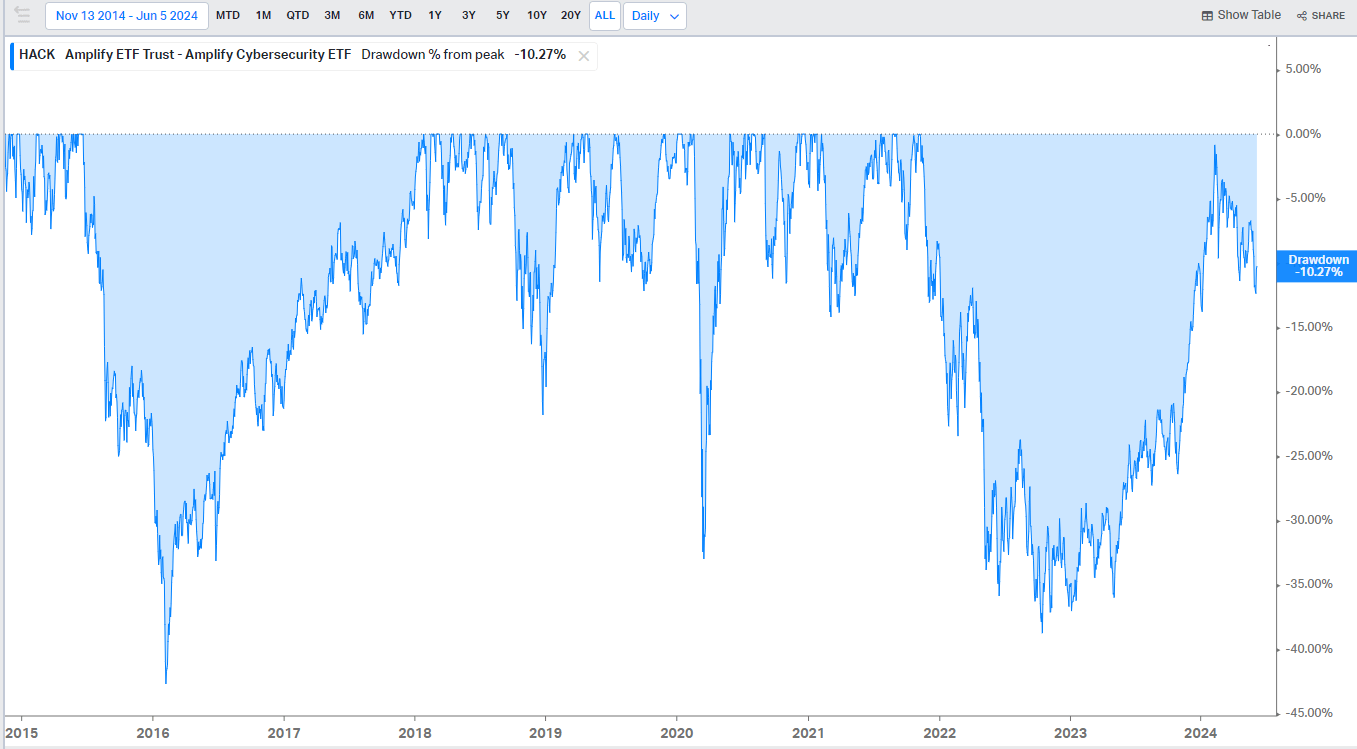
Task: Click the highlighted ALL range button
Action: pos(604,15)
